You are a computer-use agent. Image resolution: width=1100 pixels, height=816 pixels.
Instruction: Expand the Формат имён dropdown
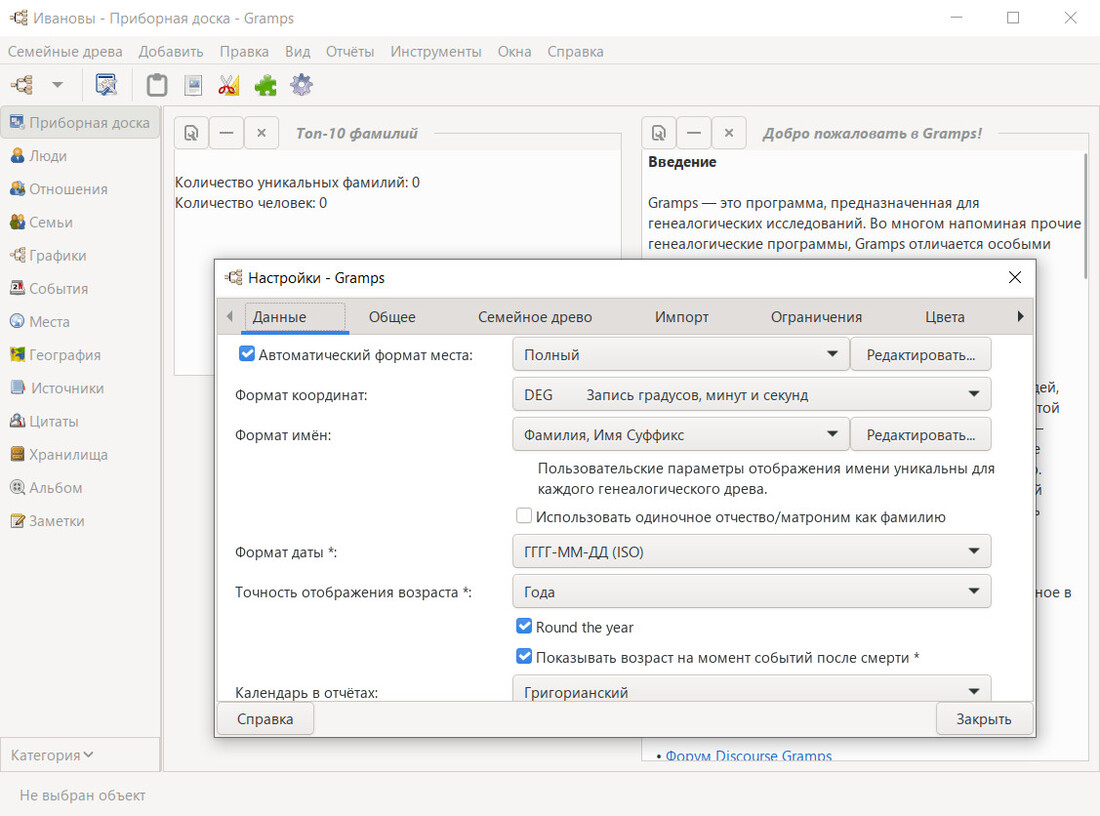[680, 434]
